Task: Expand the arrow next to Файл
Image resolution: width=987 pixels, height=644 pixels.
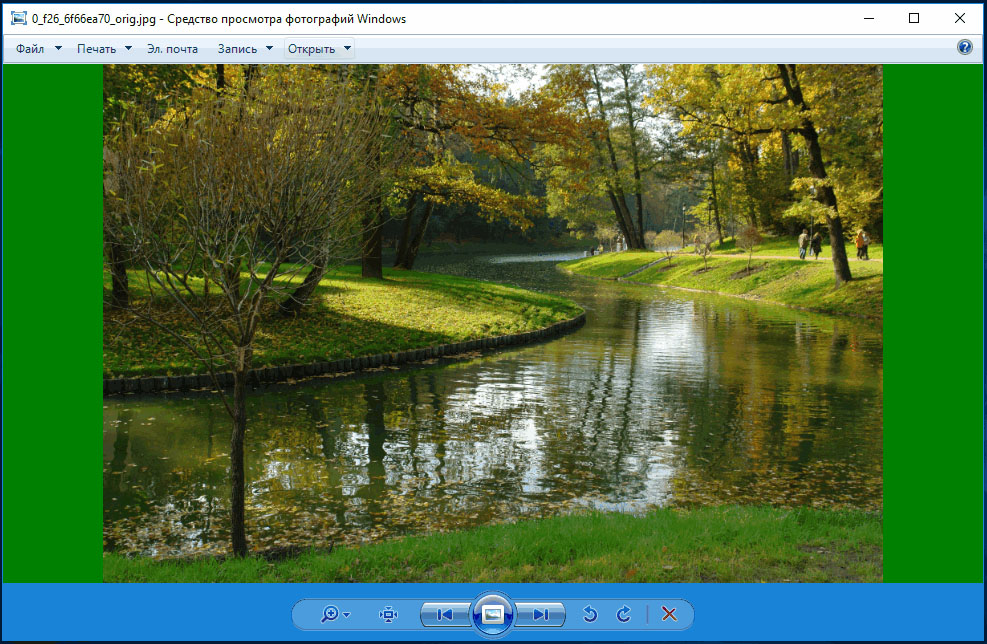Action: point(58,48)
